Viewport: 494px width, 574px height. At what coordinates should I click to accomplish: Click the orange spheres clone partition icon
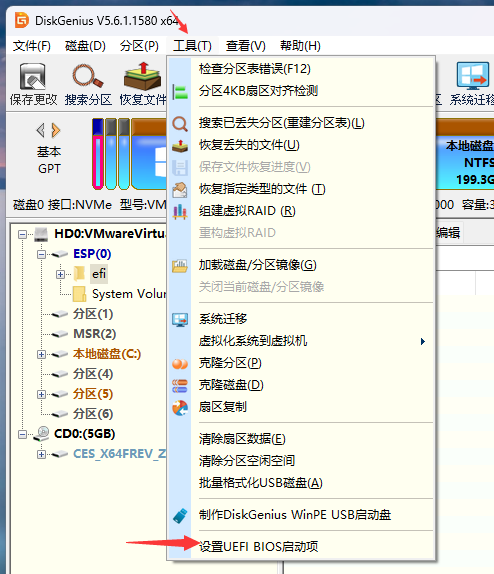tap(180, 364)
